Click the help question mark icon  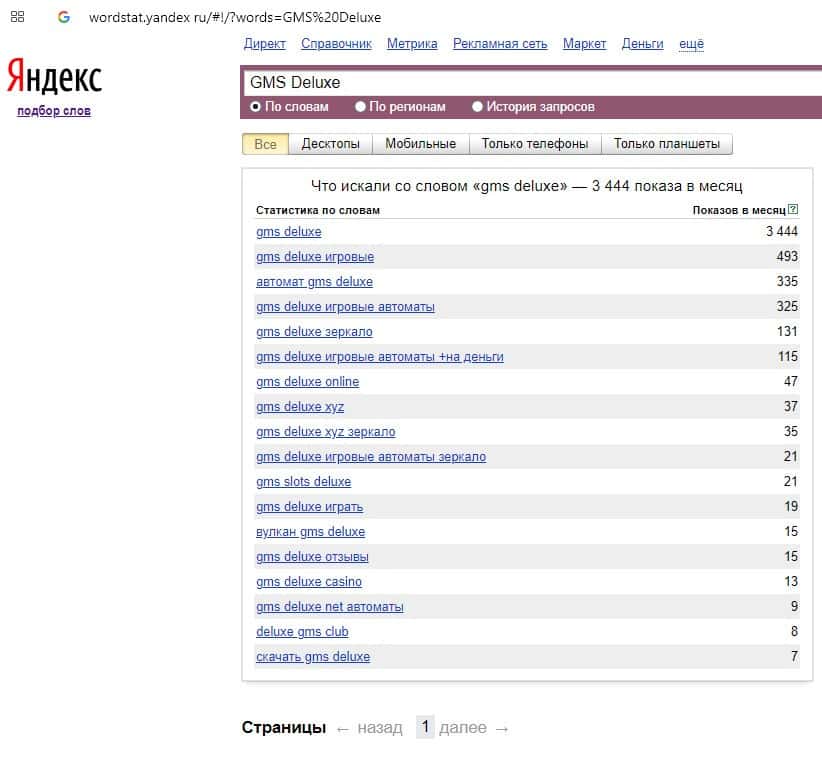pyautogui.click(x=793, y=210)
